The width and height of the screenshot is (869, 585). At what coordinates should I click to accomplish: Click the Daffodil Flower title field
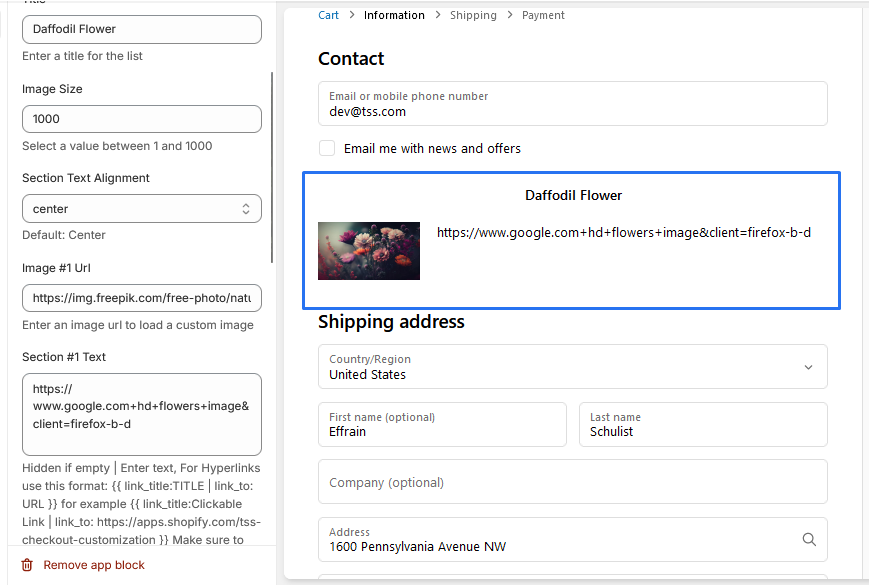pos(141,30)
